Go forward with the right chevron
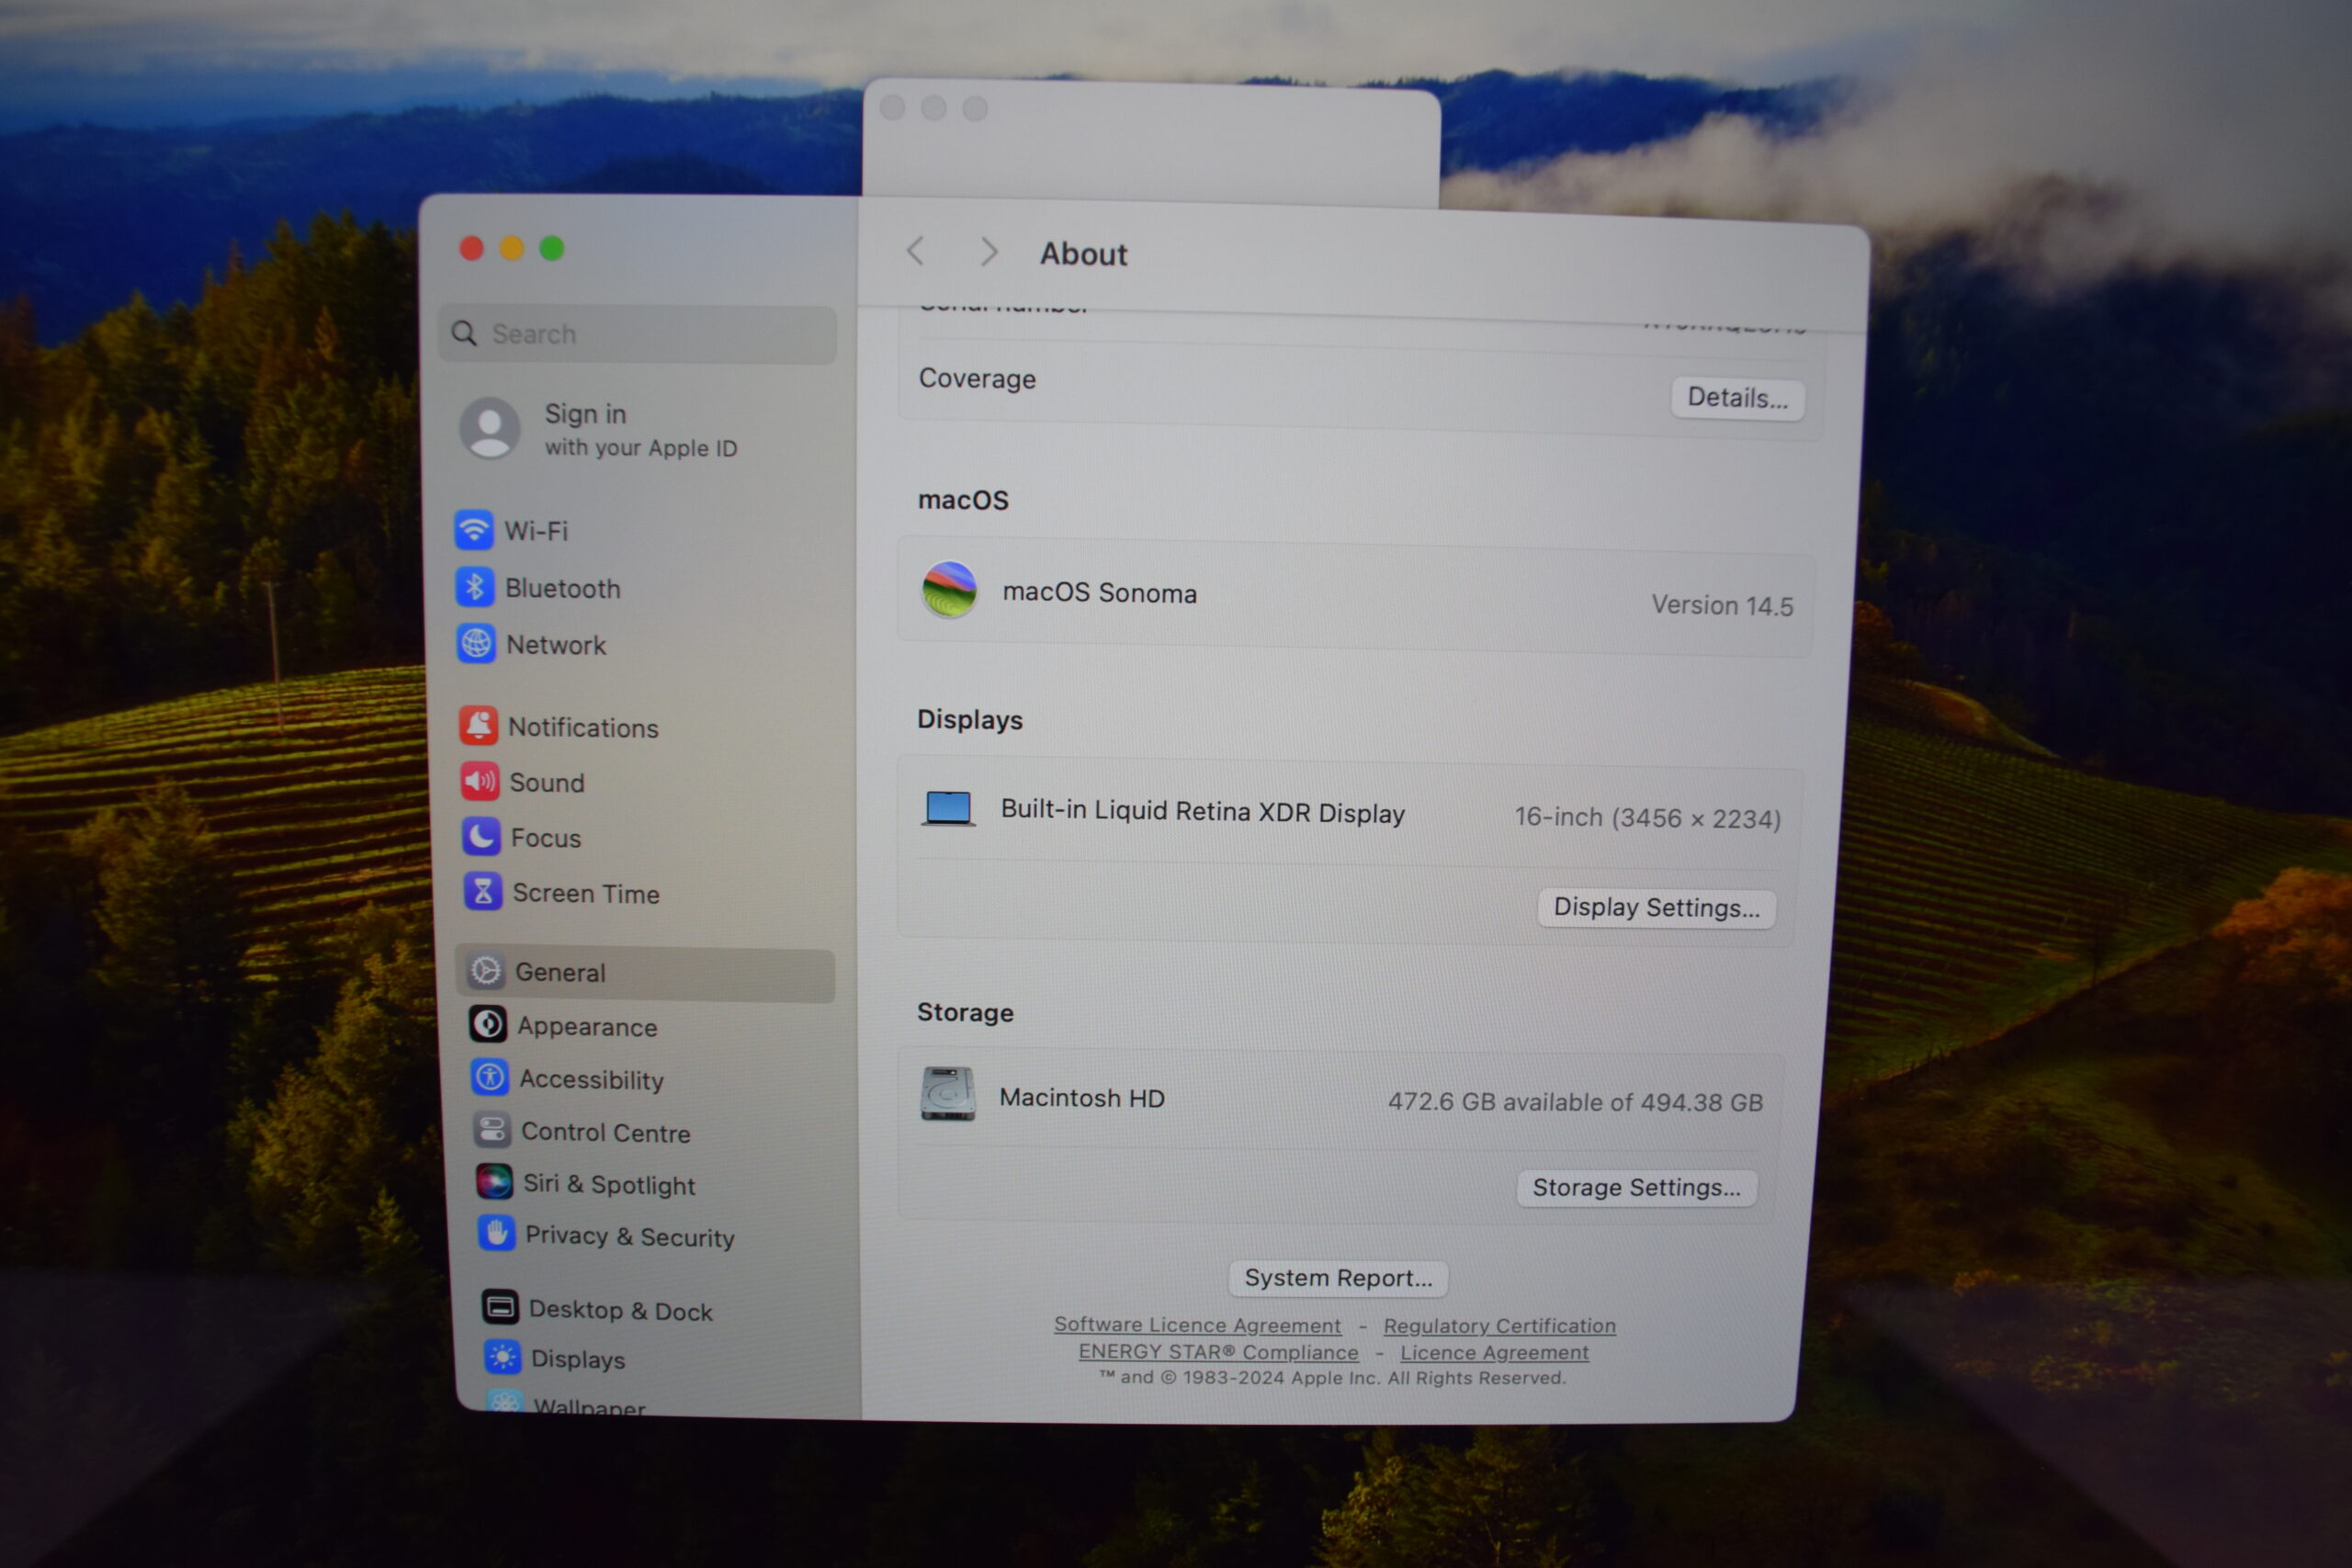Viewport: 2352px width, 1568px height. tap(989, 252)
